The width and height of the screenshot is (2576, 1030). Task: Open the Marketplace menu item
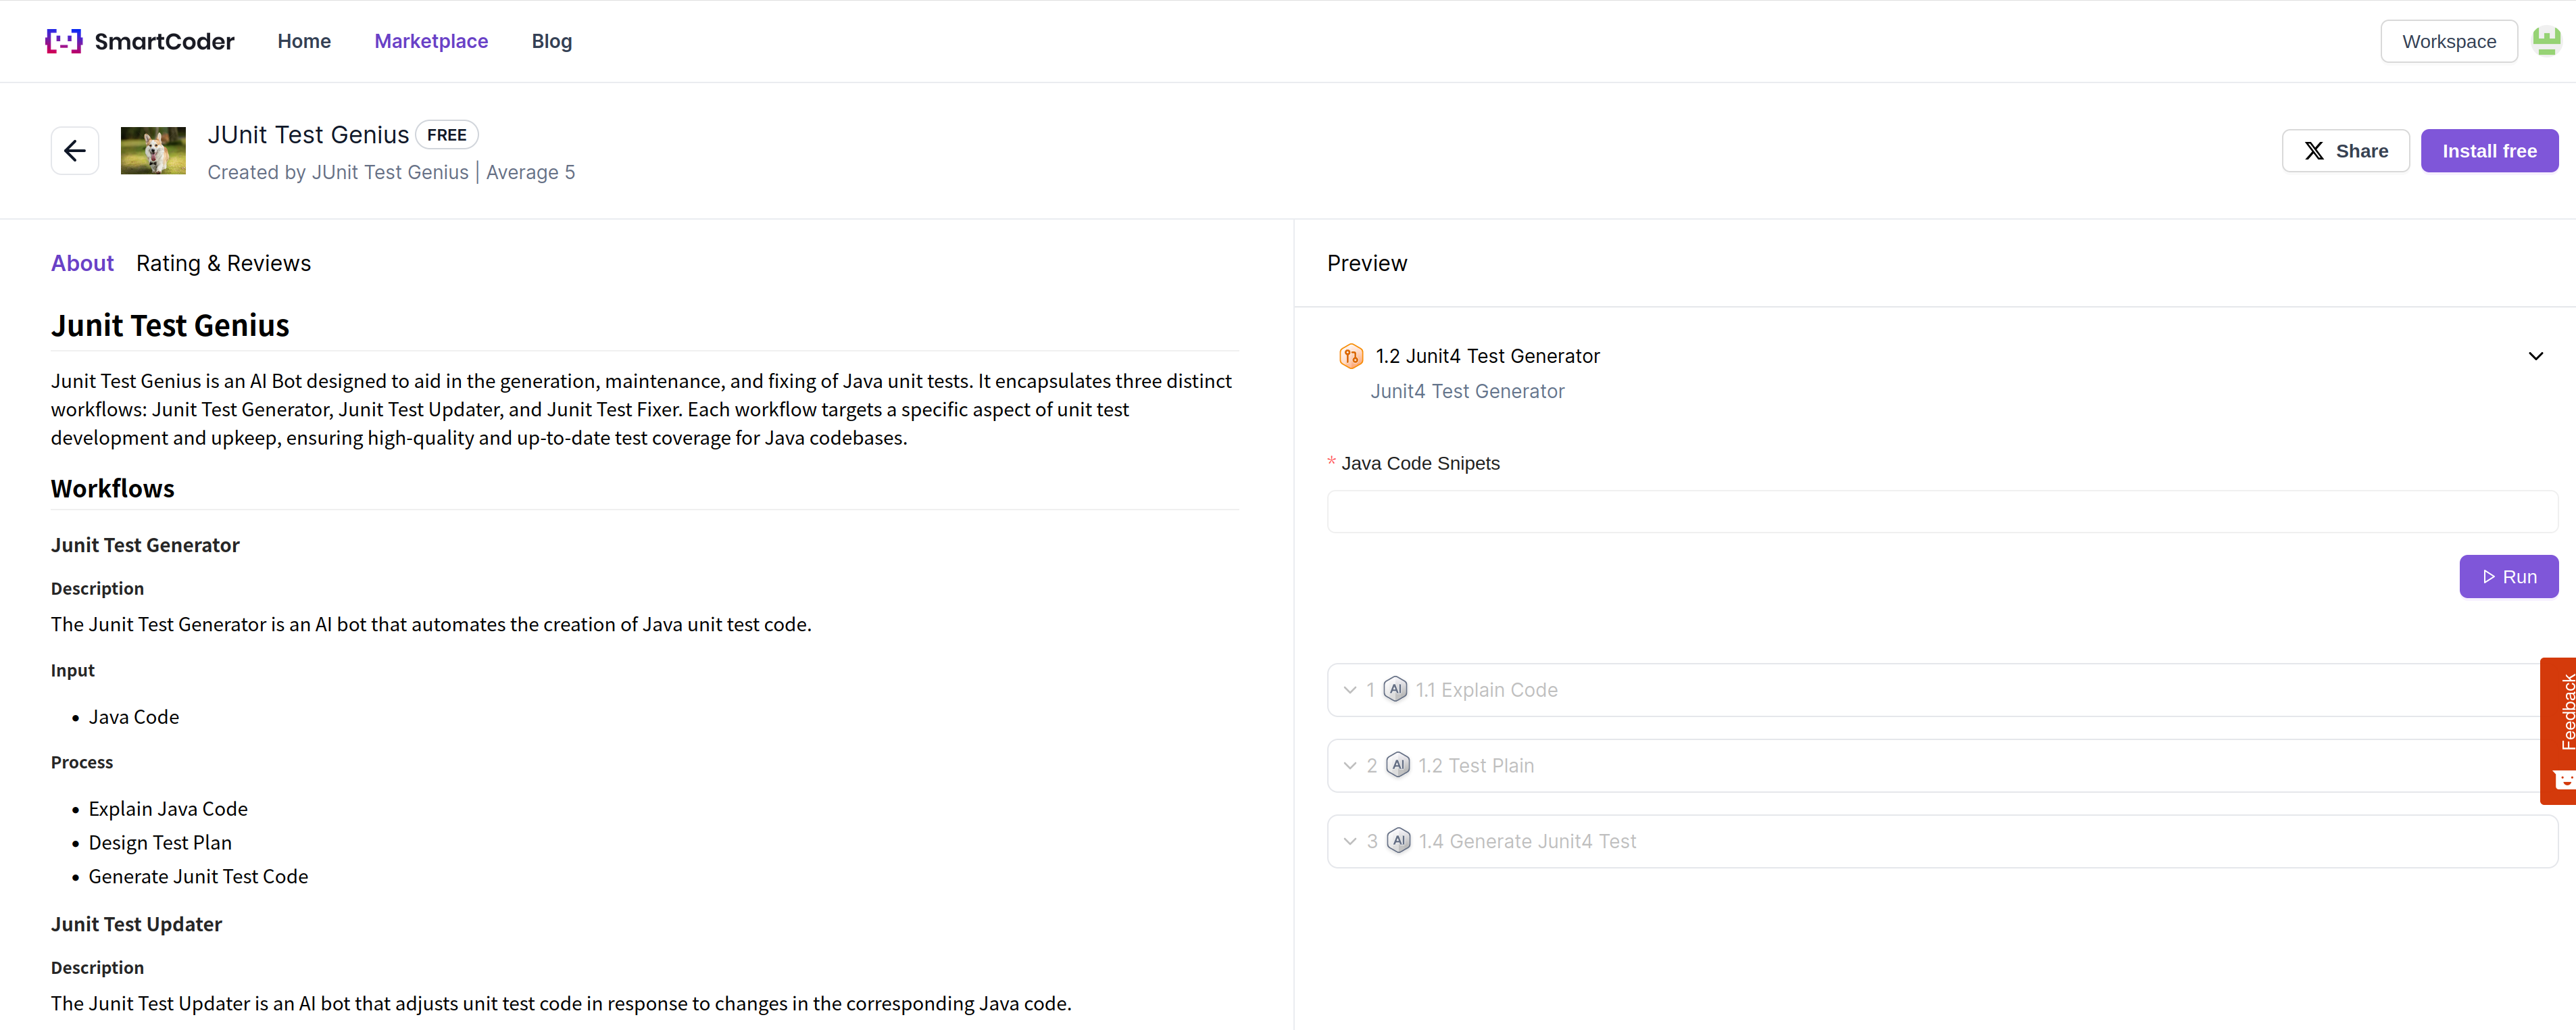pos(431,41)
